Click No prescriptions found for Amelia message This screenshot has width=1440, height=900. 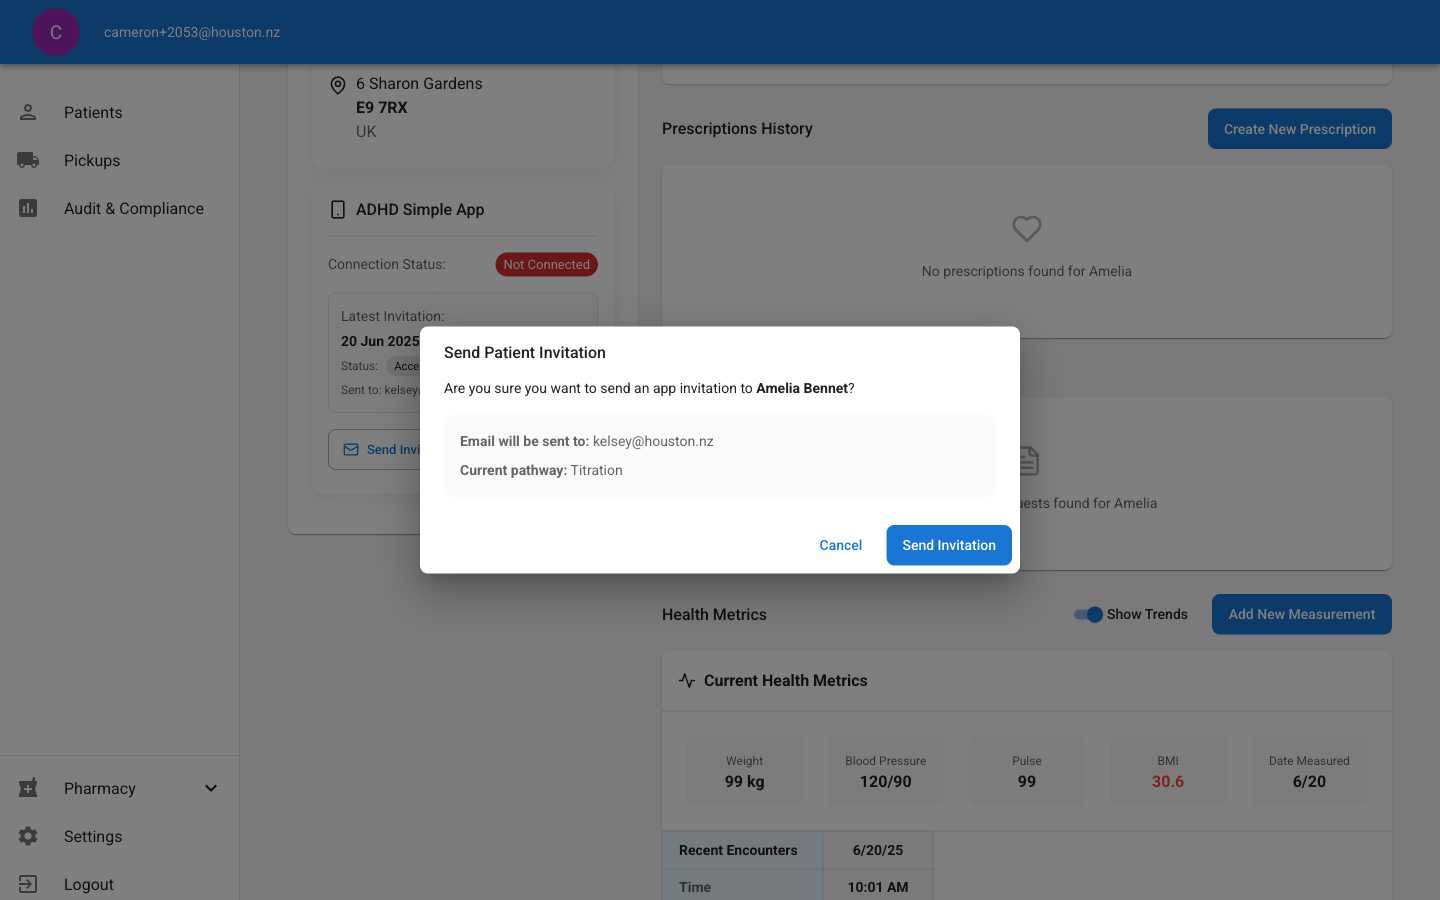1027,271
